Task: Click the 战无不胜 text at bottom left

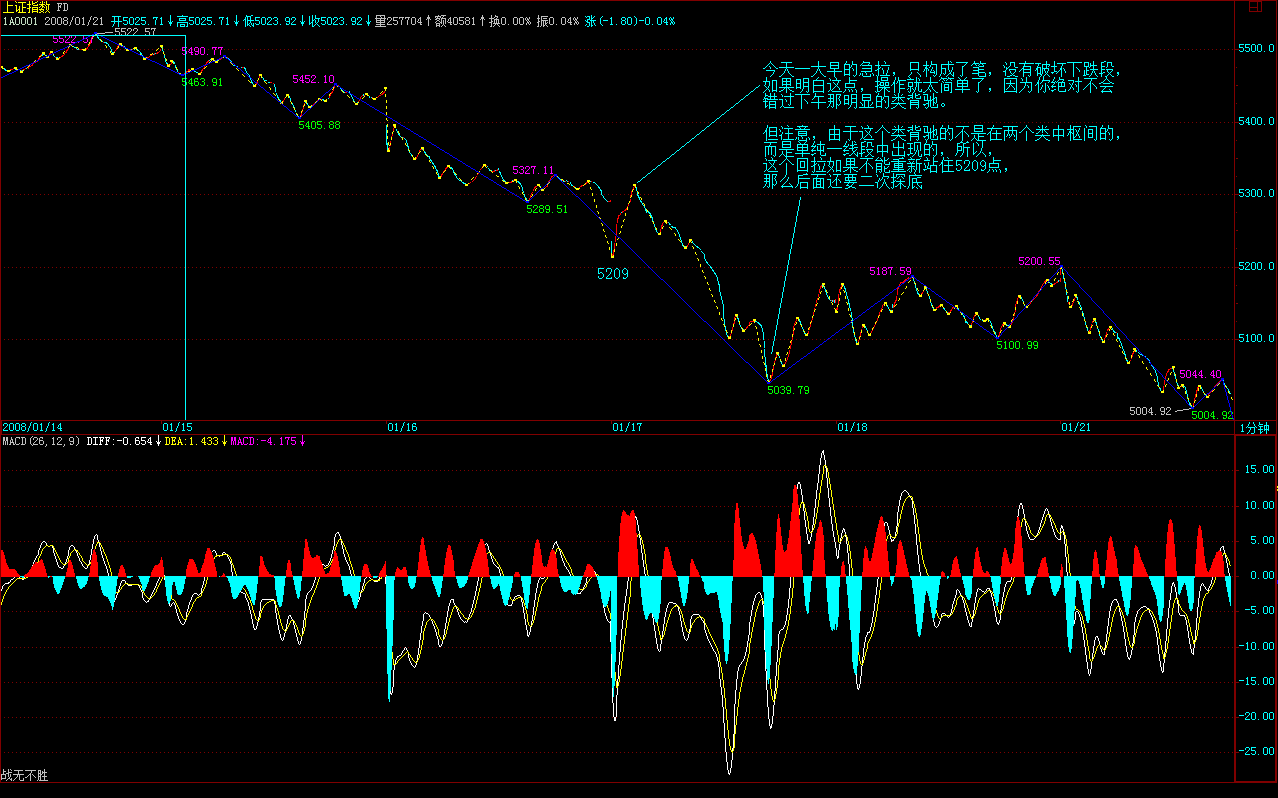Action: click(25, 775)
